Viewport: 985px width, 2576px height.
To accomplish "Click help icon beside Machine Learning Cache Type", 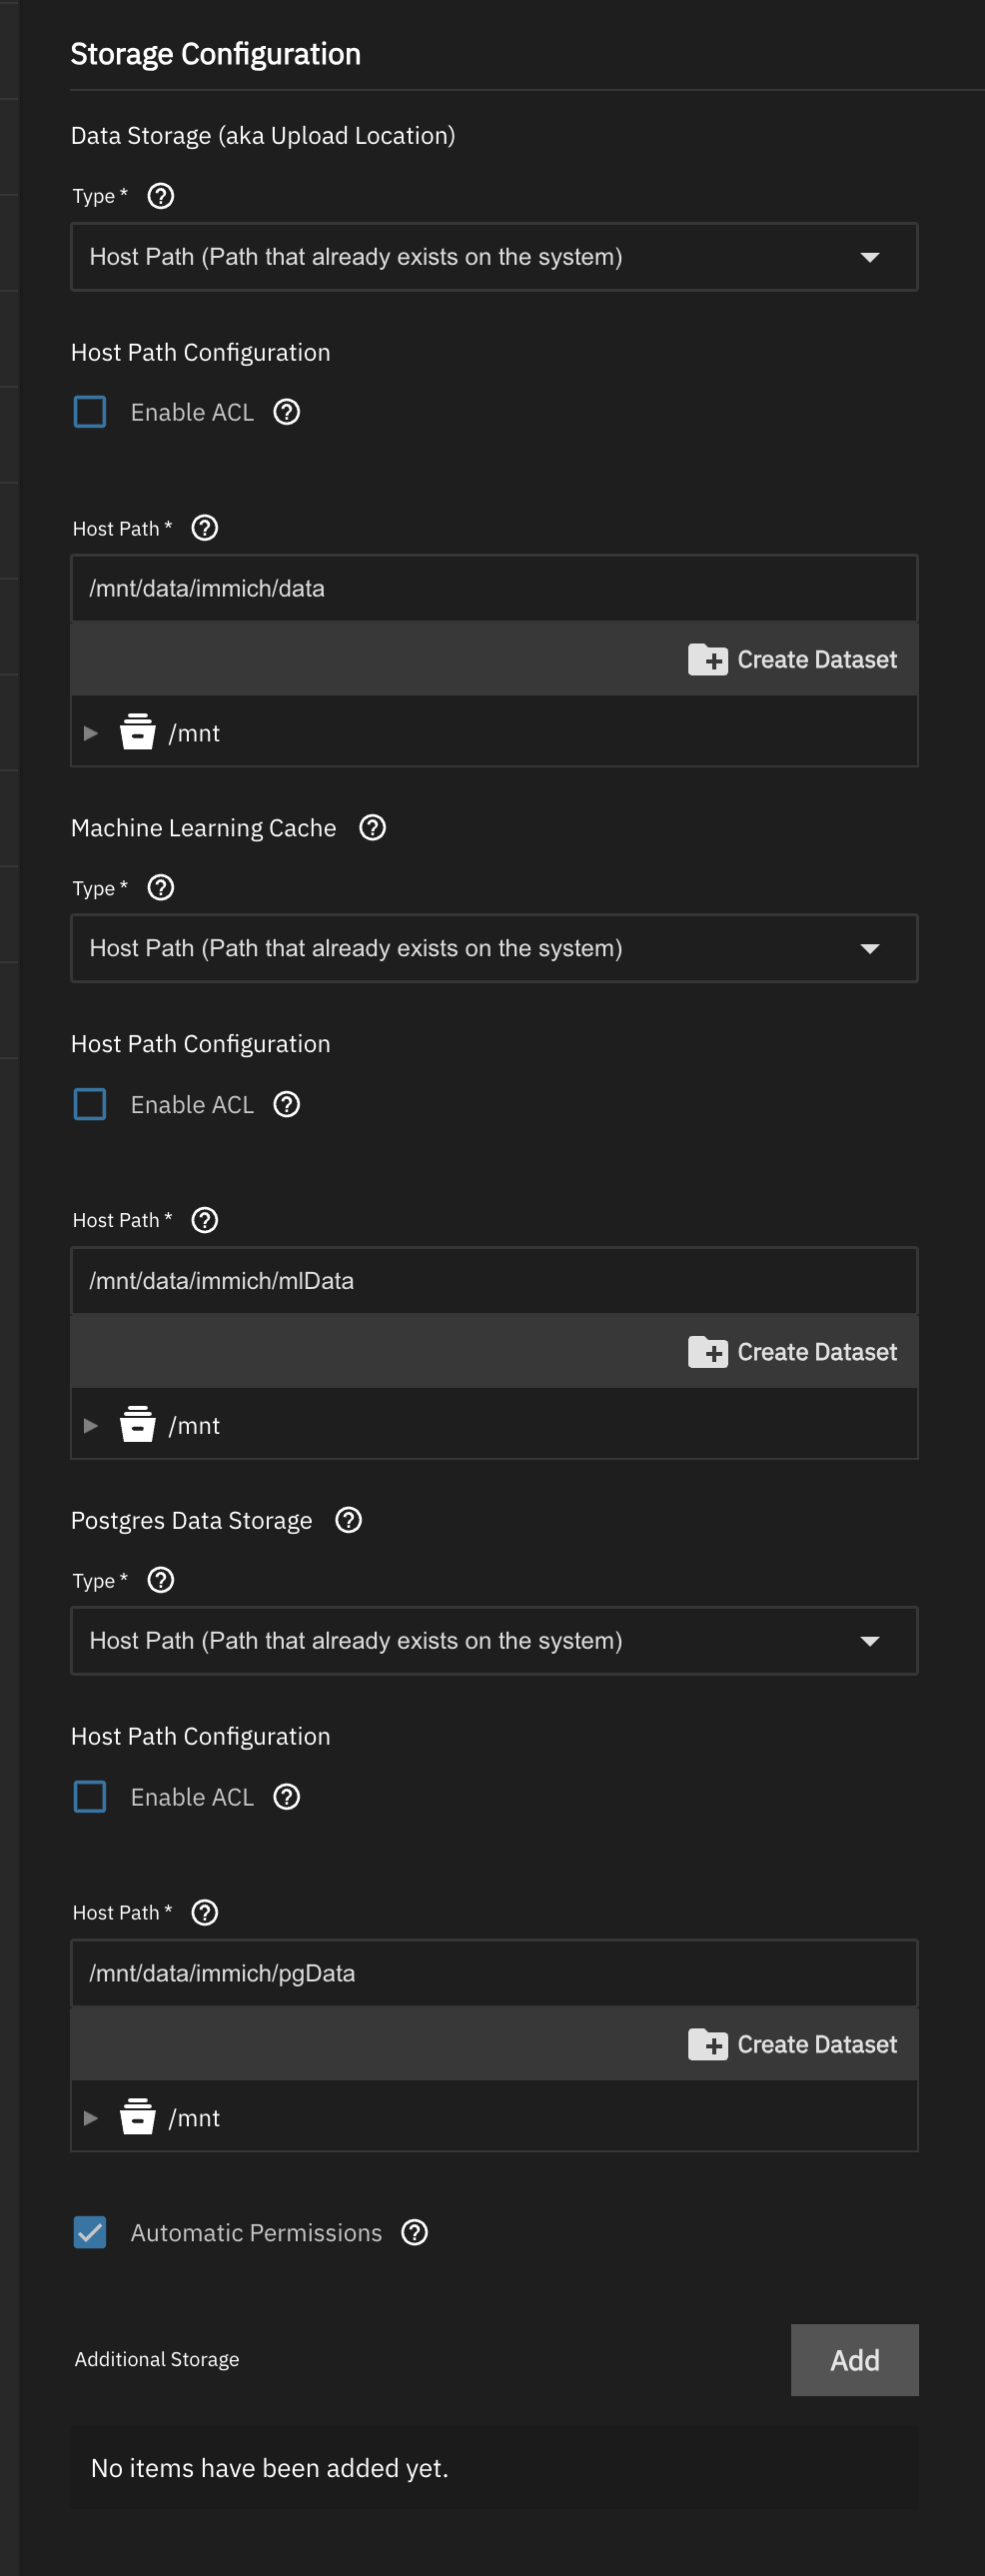I will (x=160, y=888).
